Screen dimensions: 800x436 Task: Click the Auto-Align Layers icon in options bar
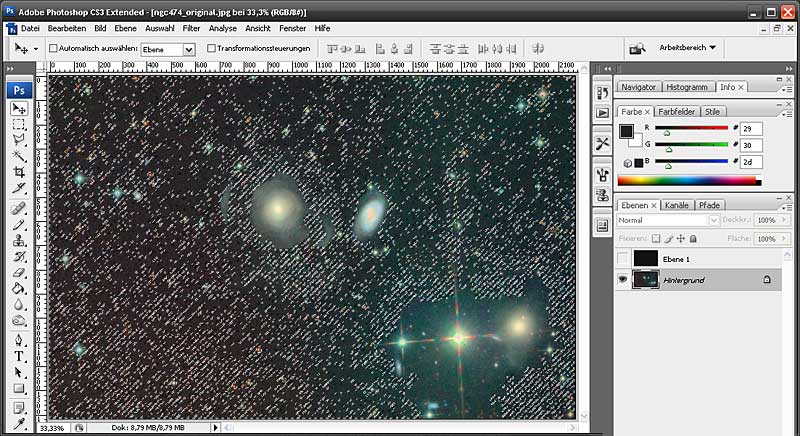537,48
